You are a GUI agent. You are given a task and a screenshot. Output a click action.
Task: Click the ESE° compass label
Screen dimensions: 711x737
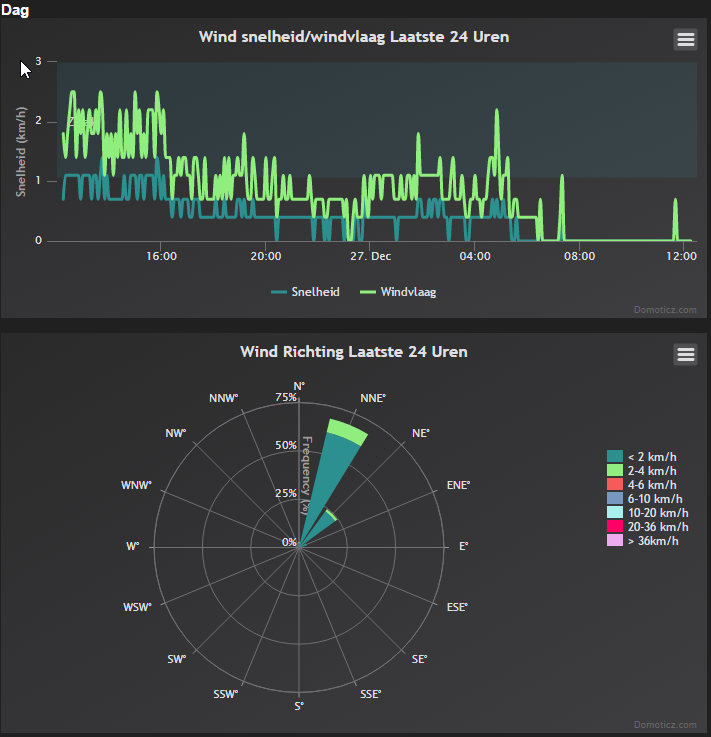point(457,607)
